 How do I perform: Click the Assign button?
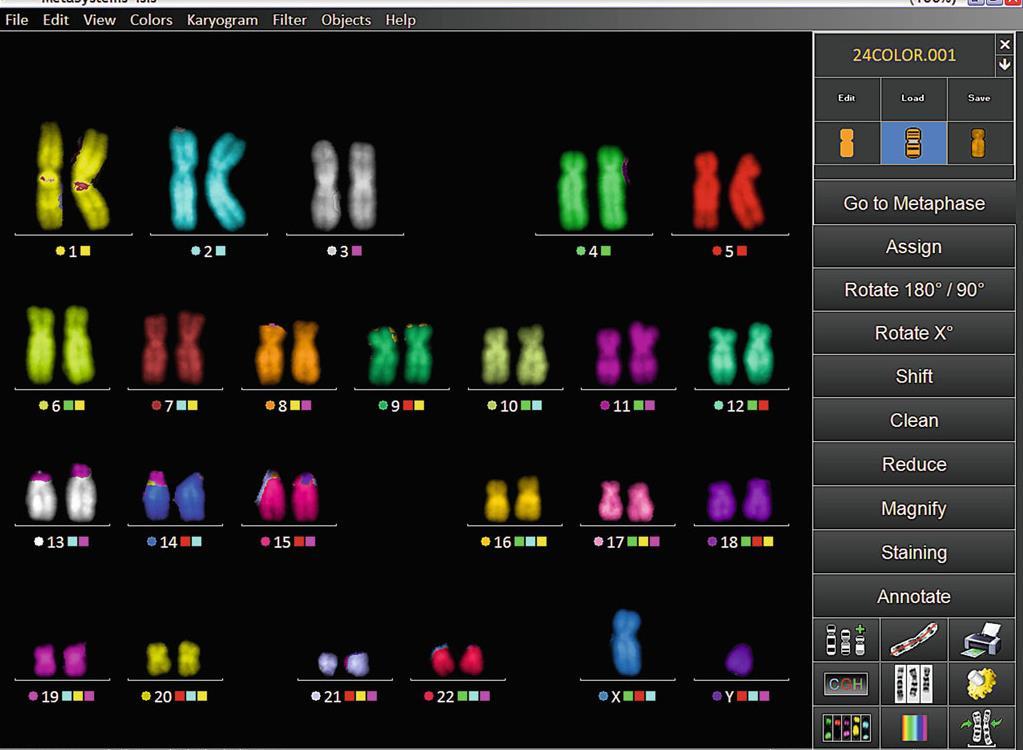(x=913, y=247)
